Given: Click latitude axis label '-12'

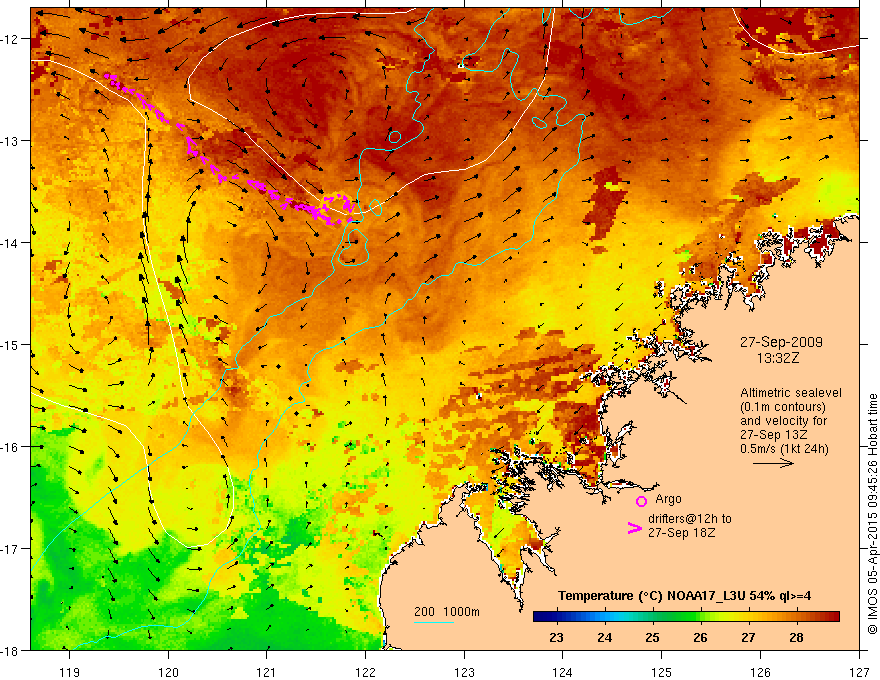Looking at the screenshot, I should coord(11,39).
